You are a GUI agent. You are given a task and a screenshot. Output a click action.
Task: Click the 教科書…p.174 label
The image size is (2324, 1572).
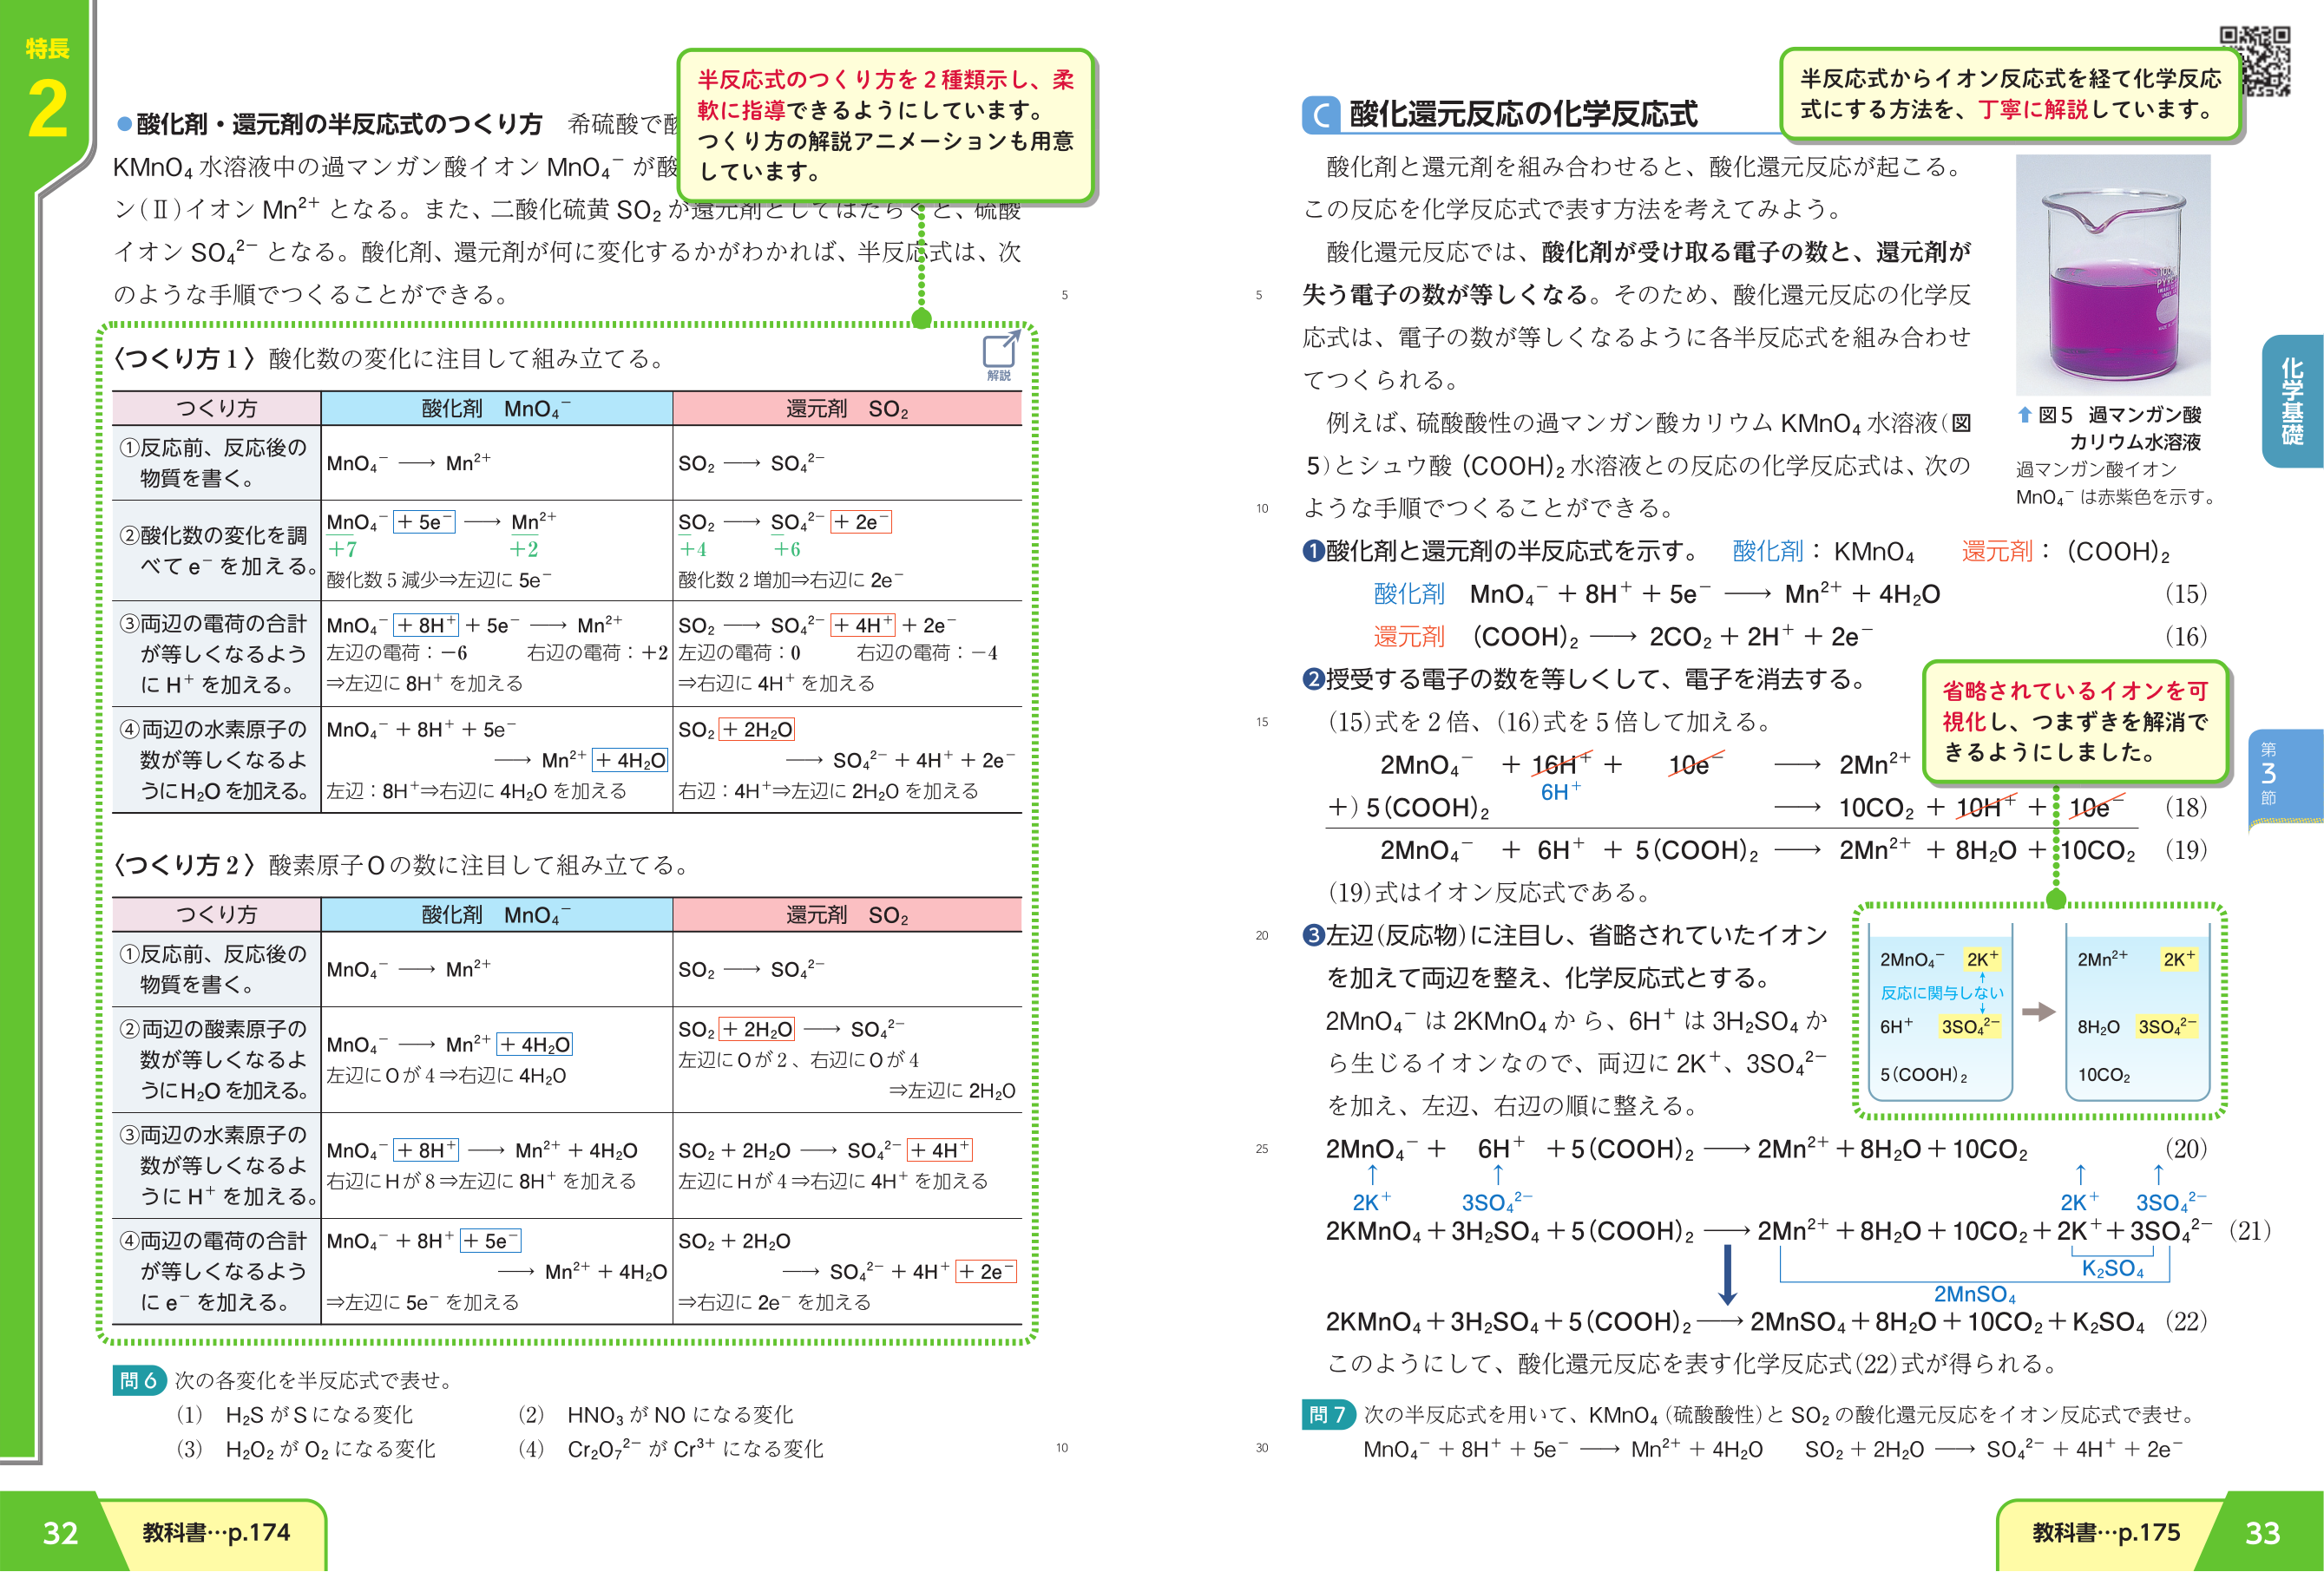point(216,1532)
